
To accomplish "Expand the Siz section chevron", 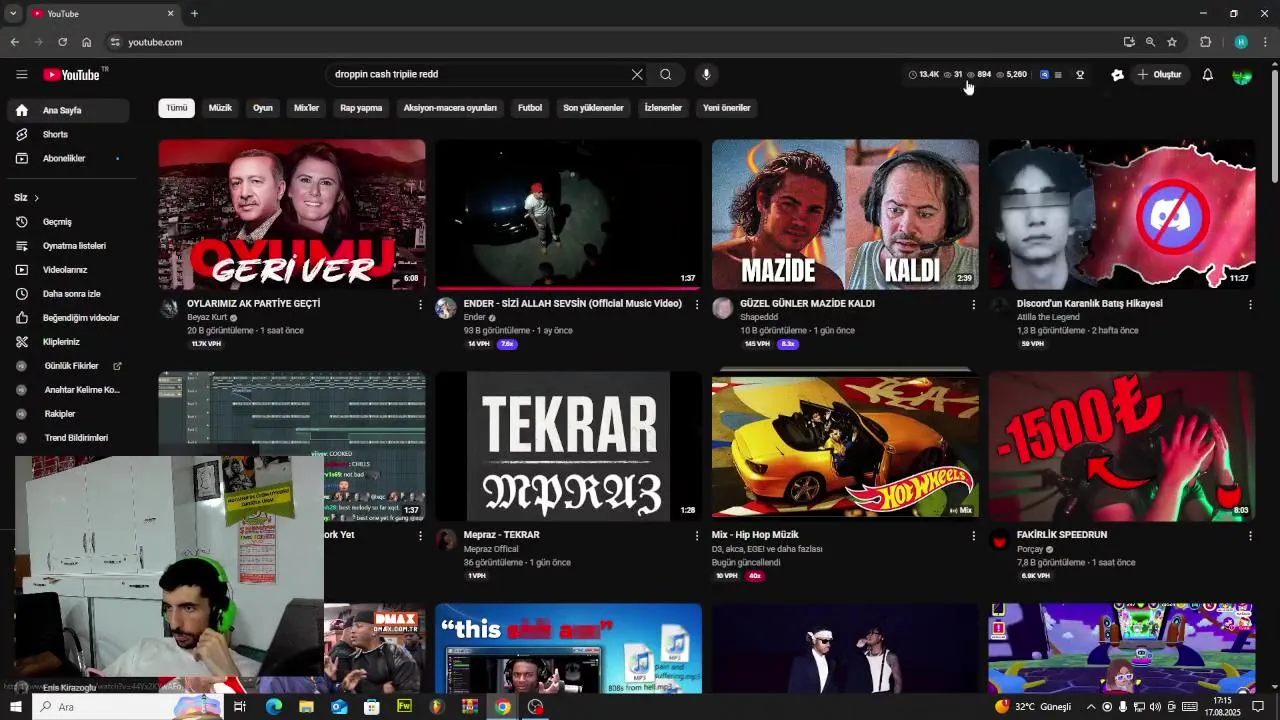I will click(36, 198).
